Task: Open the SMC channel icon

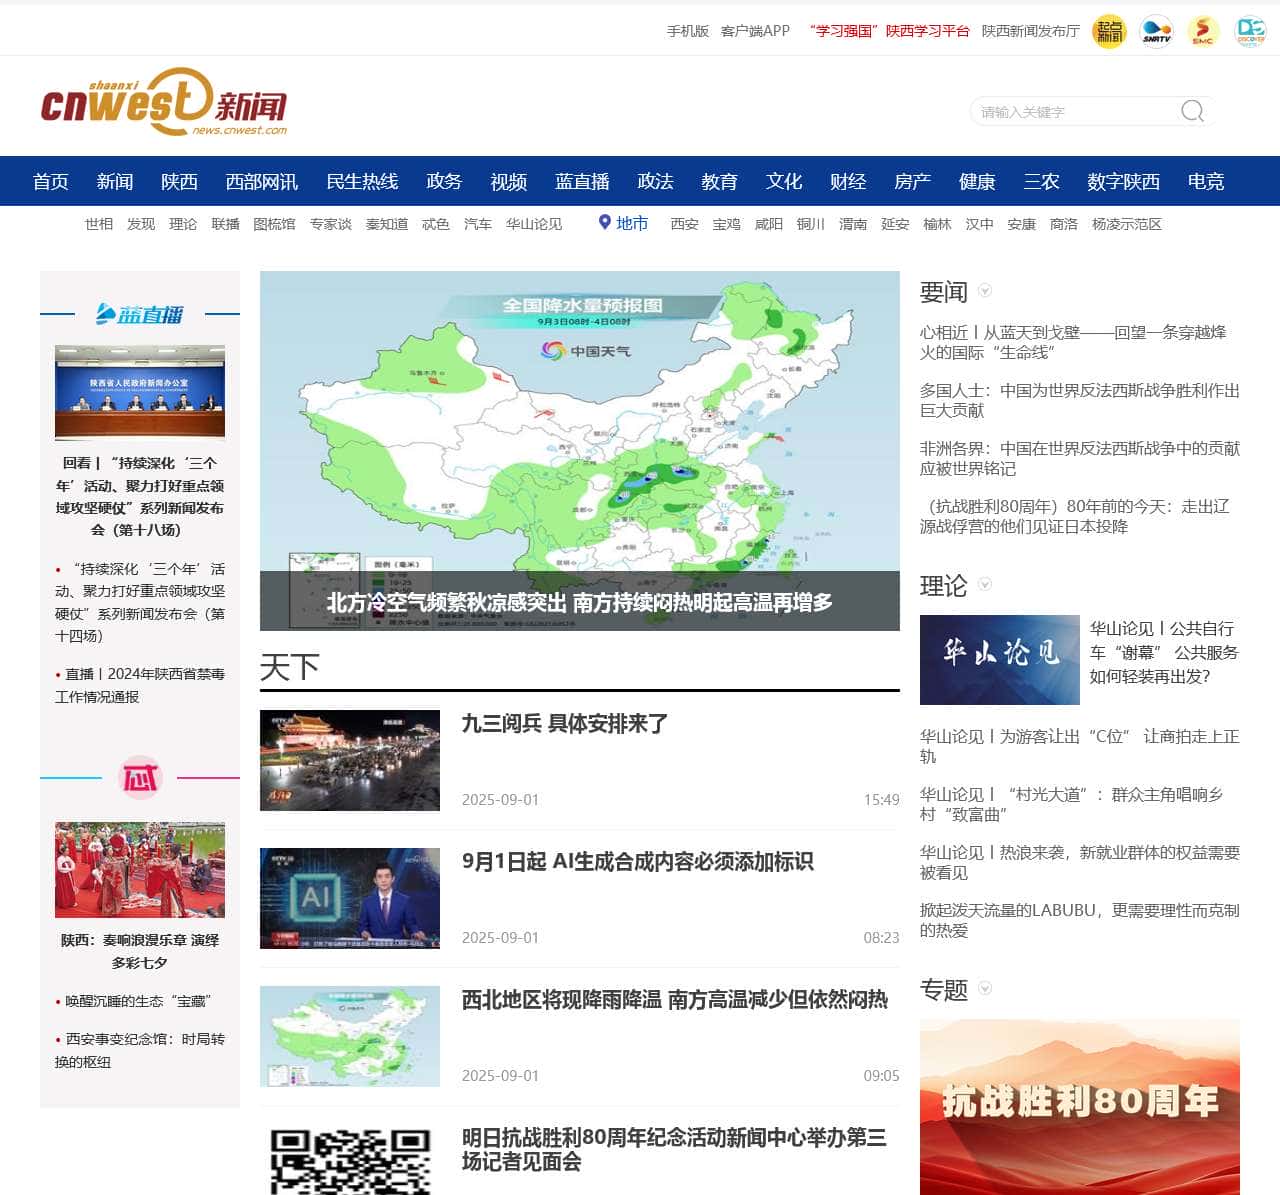Action: click(x=1204, y=31)
